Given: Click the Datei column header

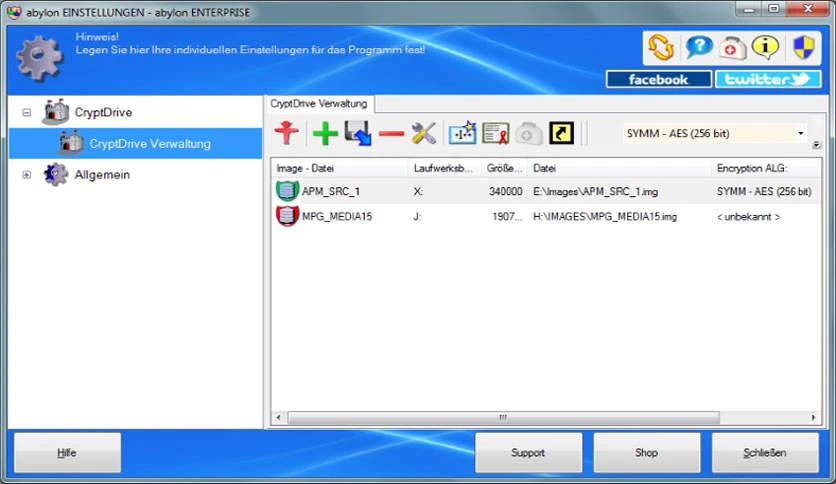Looking at the screenshot, I should click(618, 168).
